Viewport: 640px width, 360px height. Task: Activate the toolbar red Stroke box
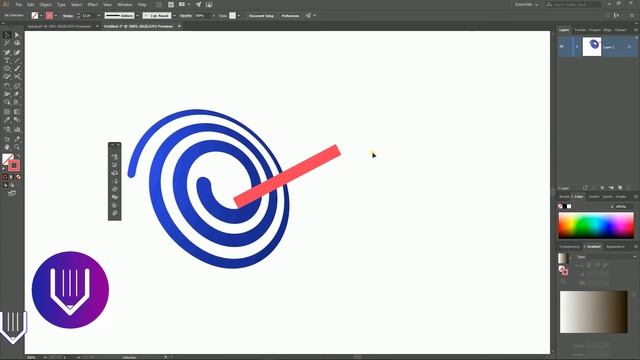[x=14, y=165]
